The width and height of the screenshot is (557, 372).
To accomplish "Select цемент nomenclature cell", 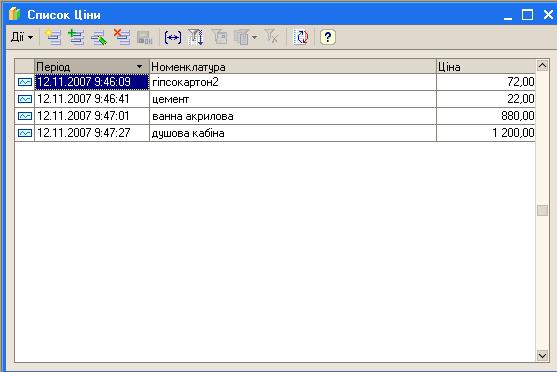I will (x=293, y=99).
